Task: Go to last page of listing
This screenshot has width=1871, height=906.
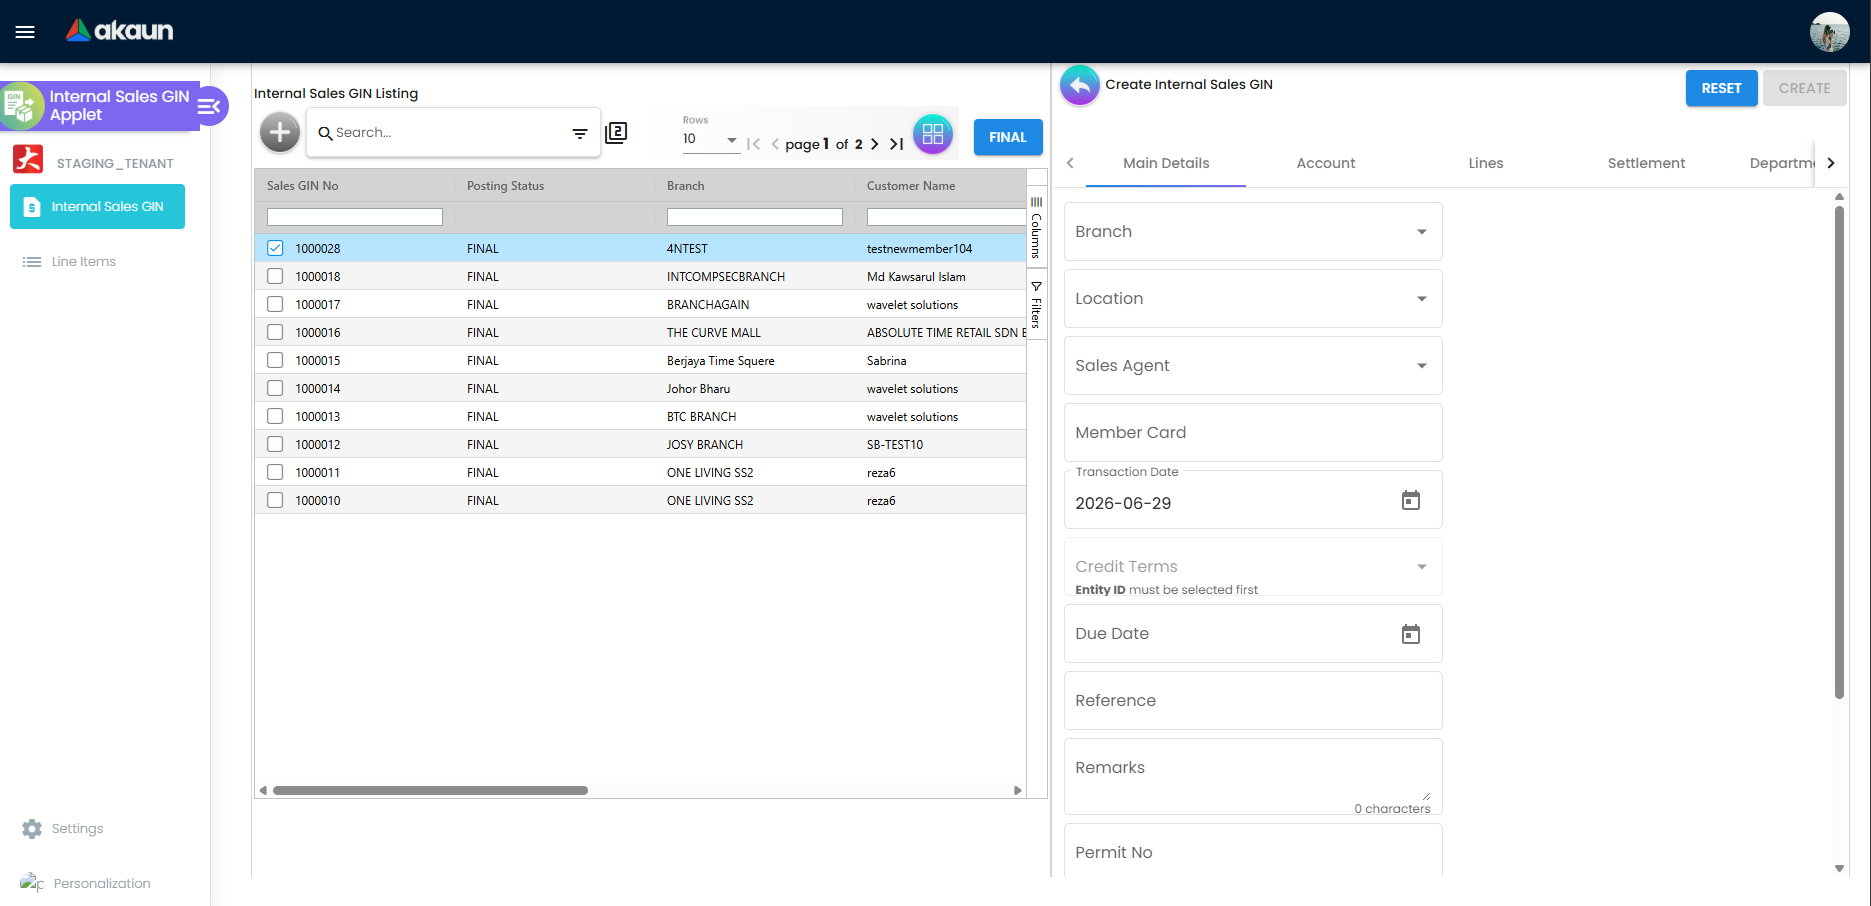Action: pyautogui.click(x=896, y=144)
